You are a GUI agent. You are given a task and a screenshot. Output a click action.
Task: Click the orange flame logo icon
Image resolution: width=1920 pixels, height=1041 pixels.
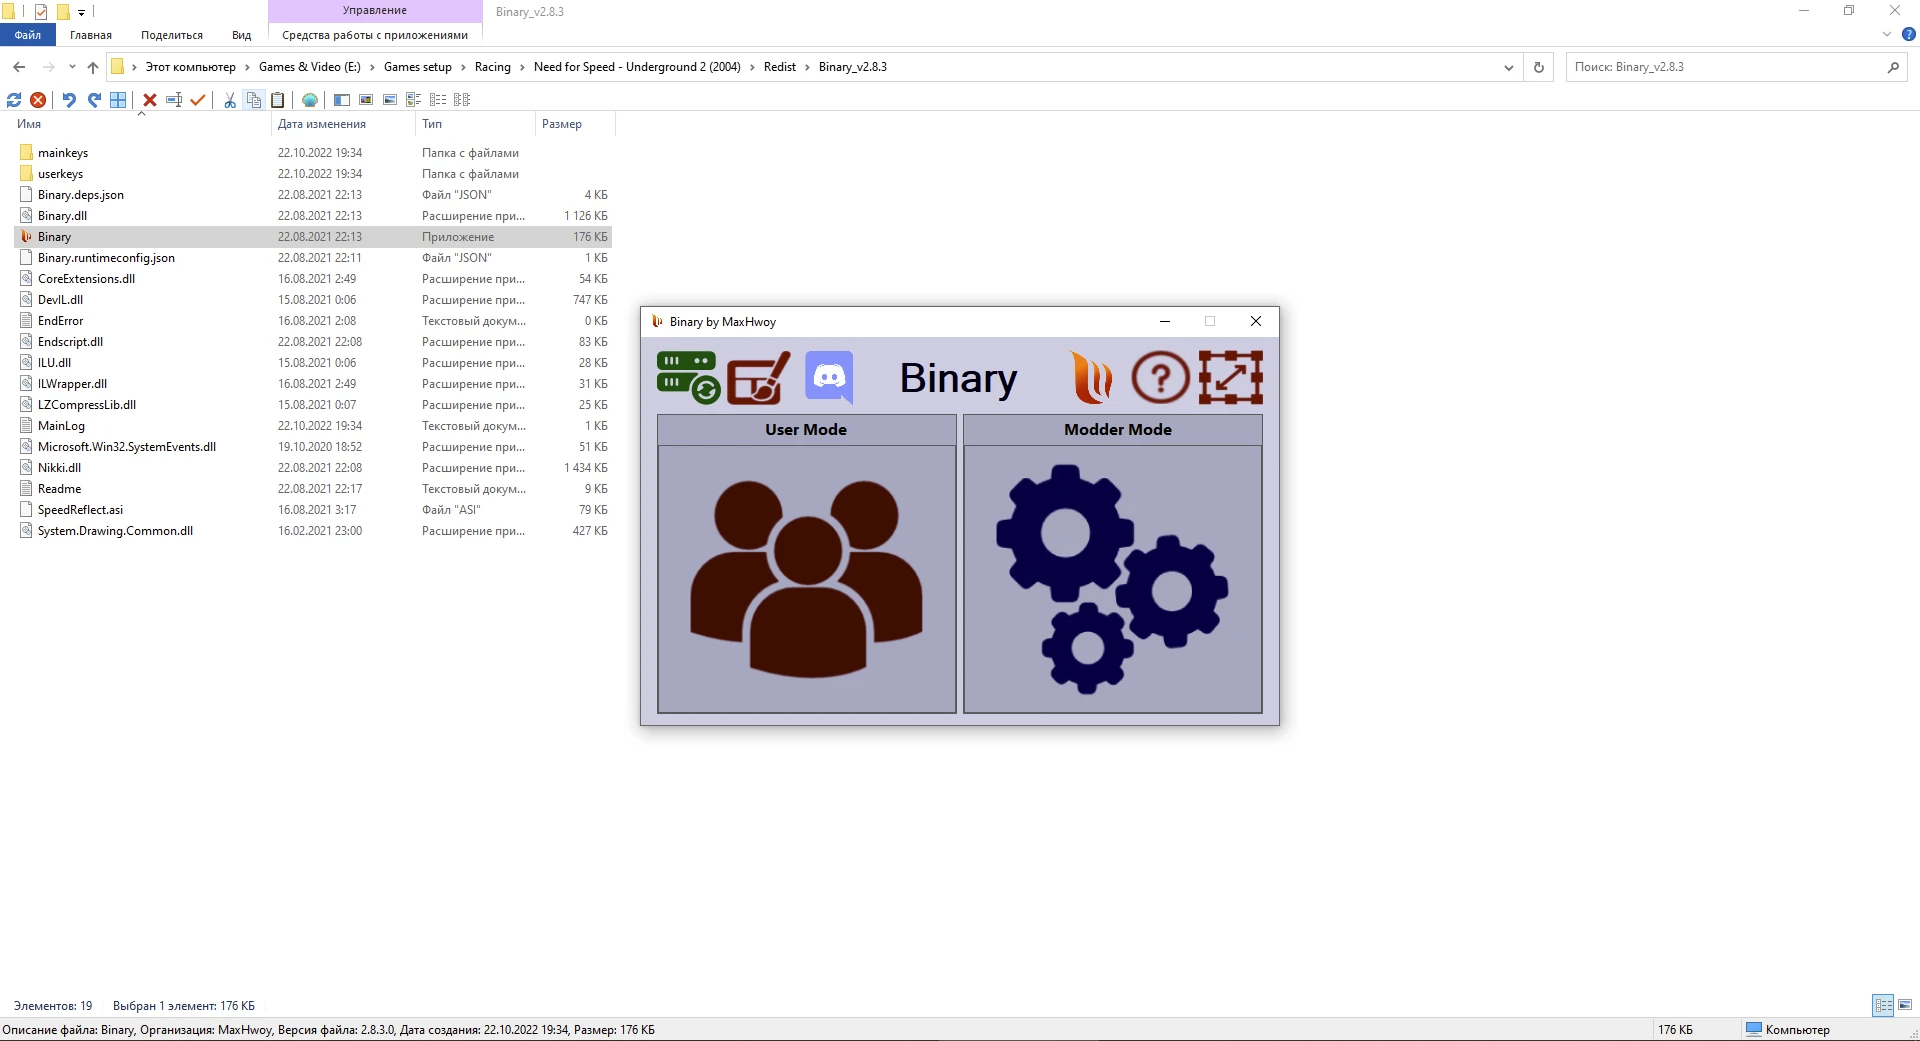tap(1091, 378)
